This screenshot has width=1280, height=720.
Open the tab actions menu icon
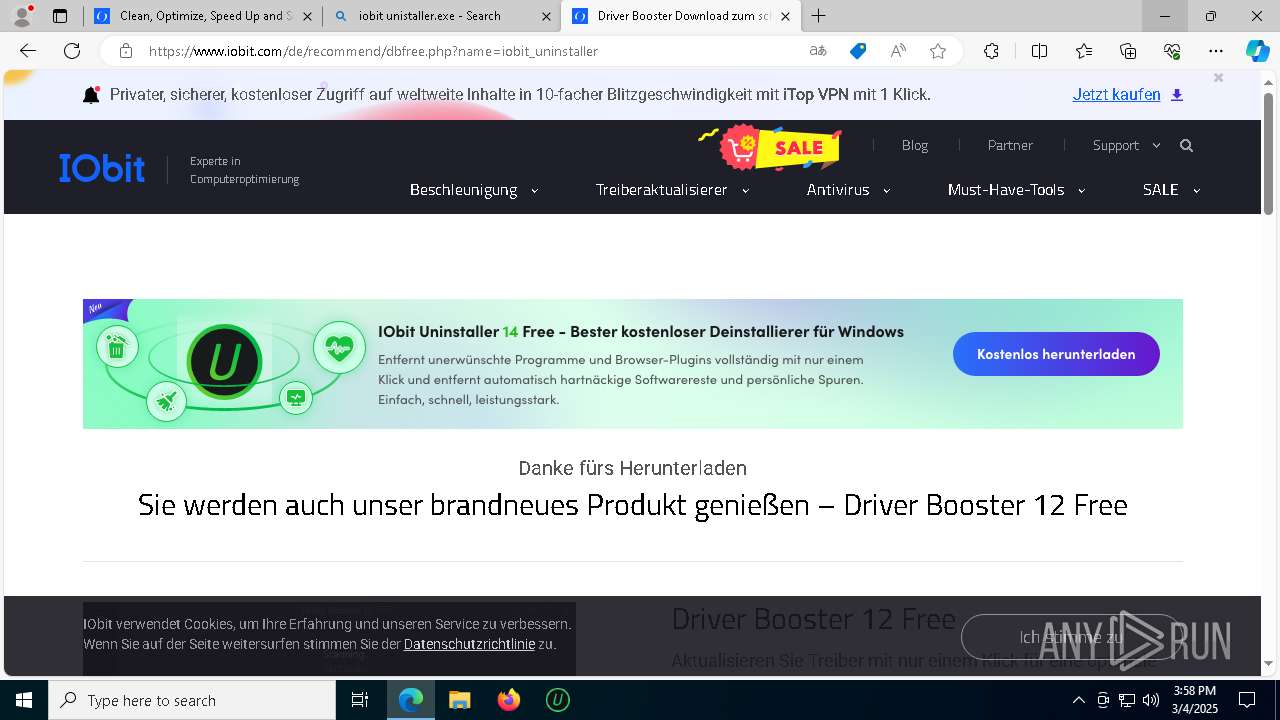pos(60,16)
